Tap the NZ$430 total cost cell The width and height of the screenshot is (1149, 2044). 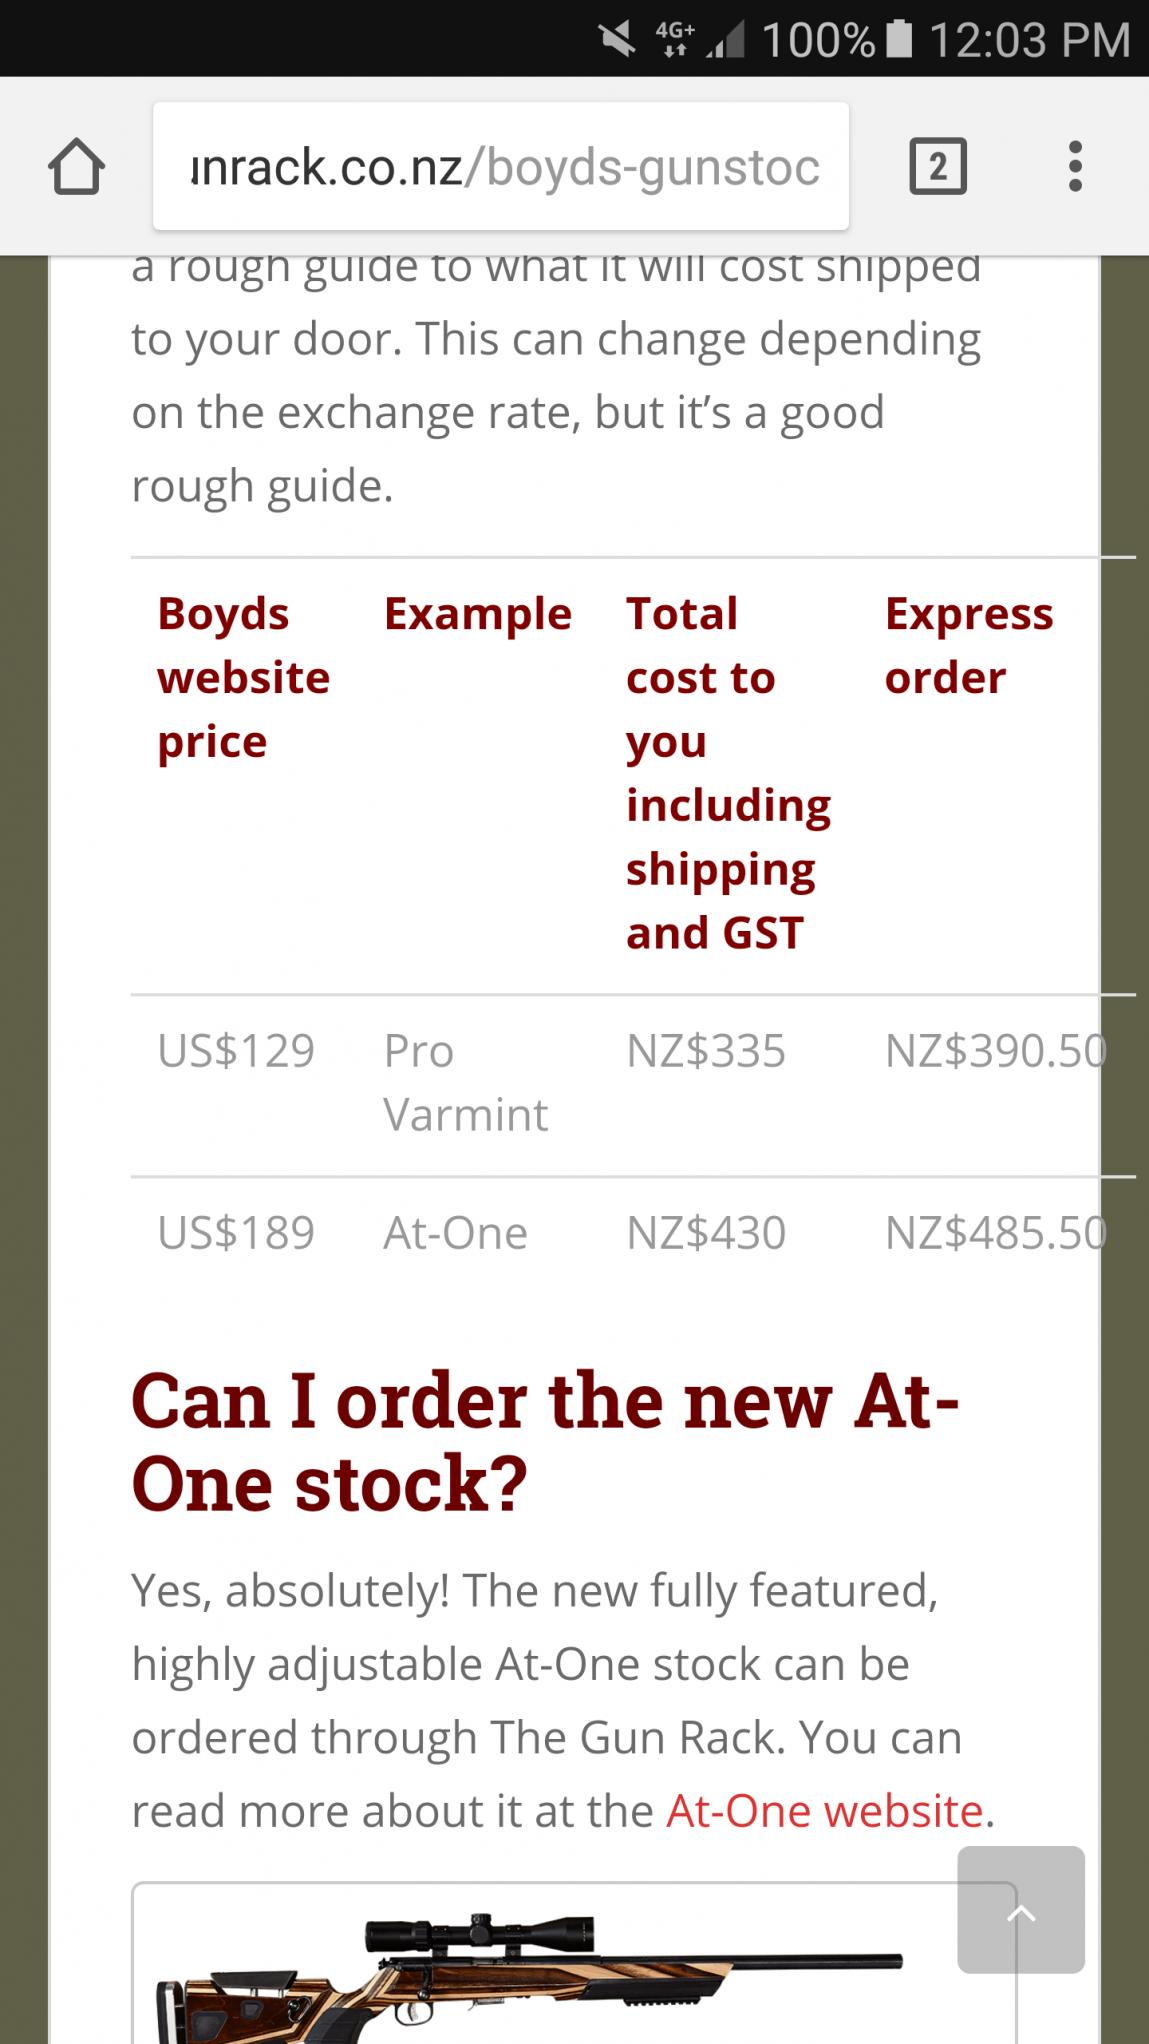(x=706, y=1233)
